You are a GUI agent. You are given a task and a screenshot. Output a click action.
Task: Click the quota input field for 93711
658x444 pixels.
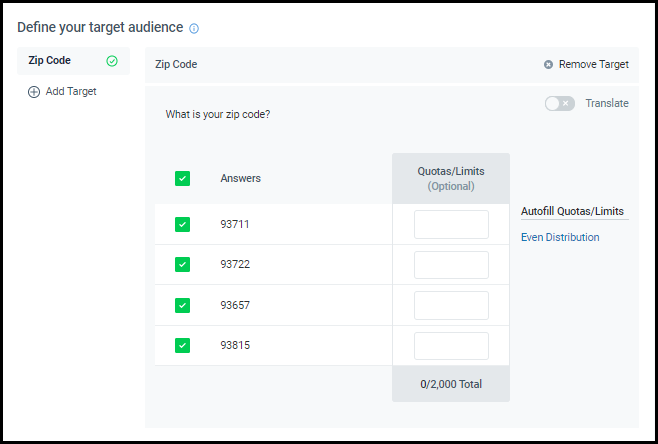(451, 225)
